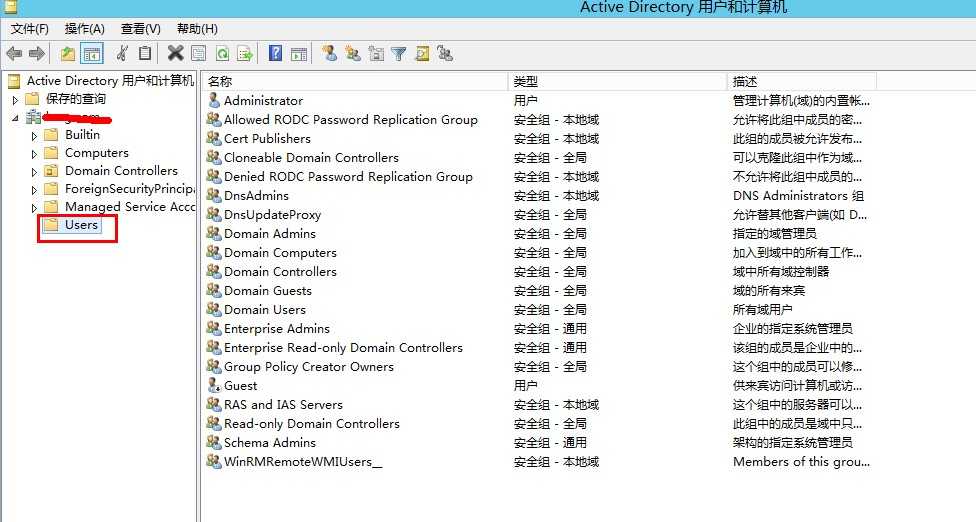The width and height of the screenshot is (976, 522).
Task: Select the Computers folder label
Action: pos(96,152)
